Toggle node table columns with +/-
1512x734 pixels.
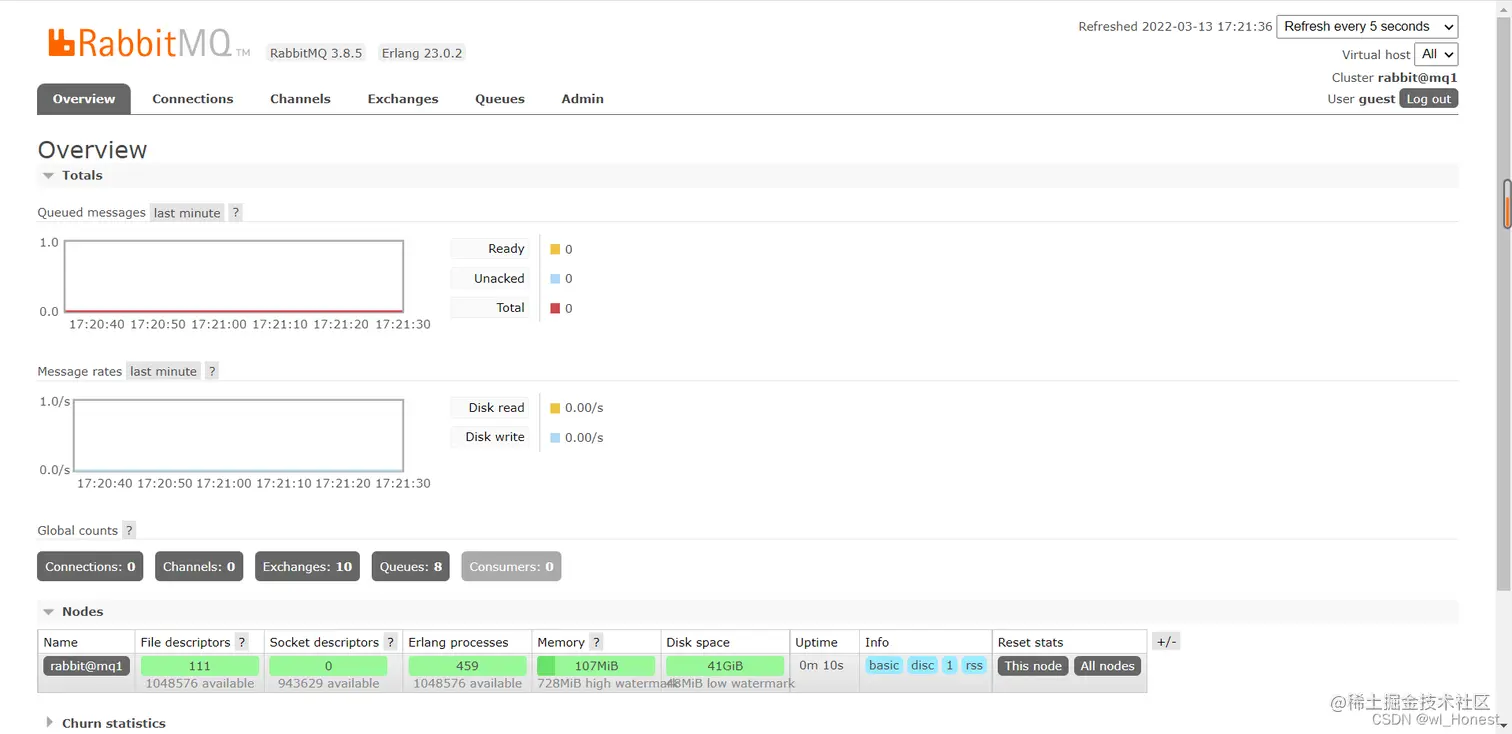point(1166,642)
